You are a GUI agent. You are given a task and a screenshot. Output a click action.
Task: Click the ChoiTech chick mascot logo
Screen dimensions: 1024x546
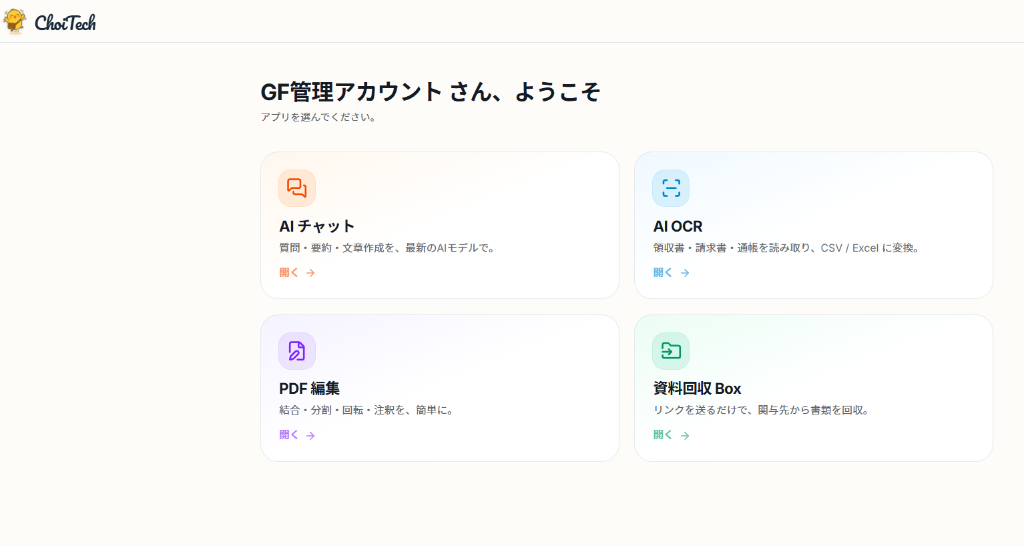[14, 21]
